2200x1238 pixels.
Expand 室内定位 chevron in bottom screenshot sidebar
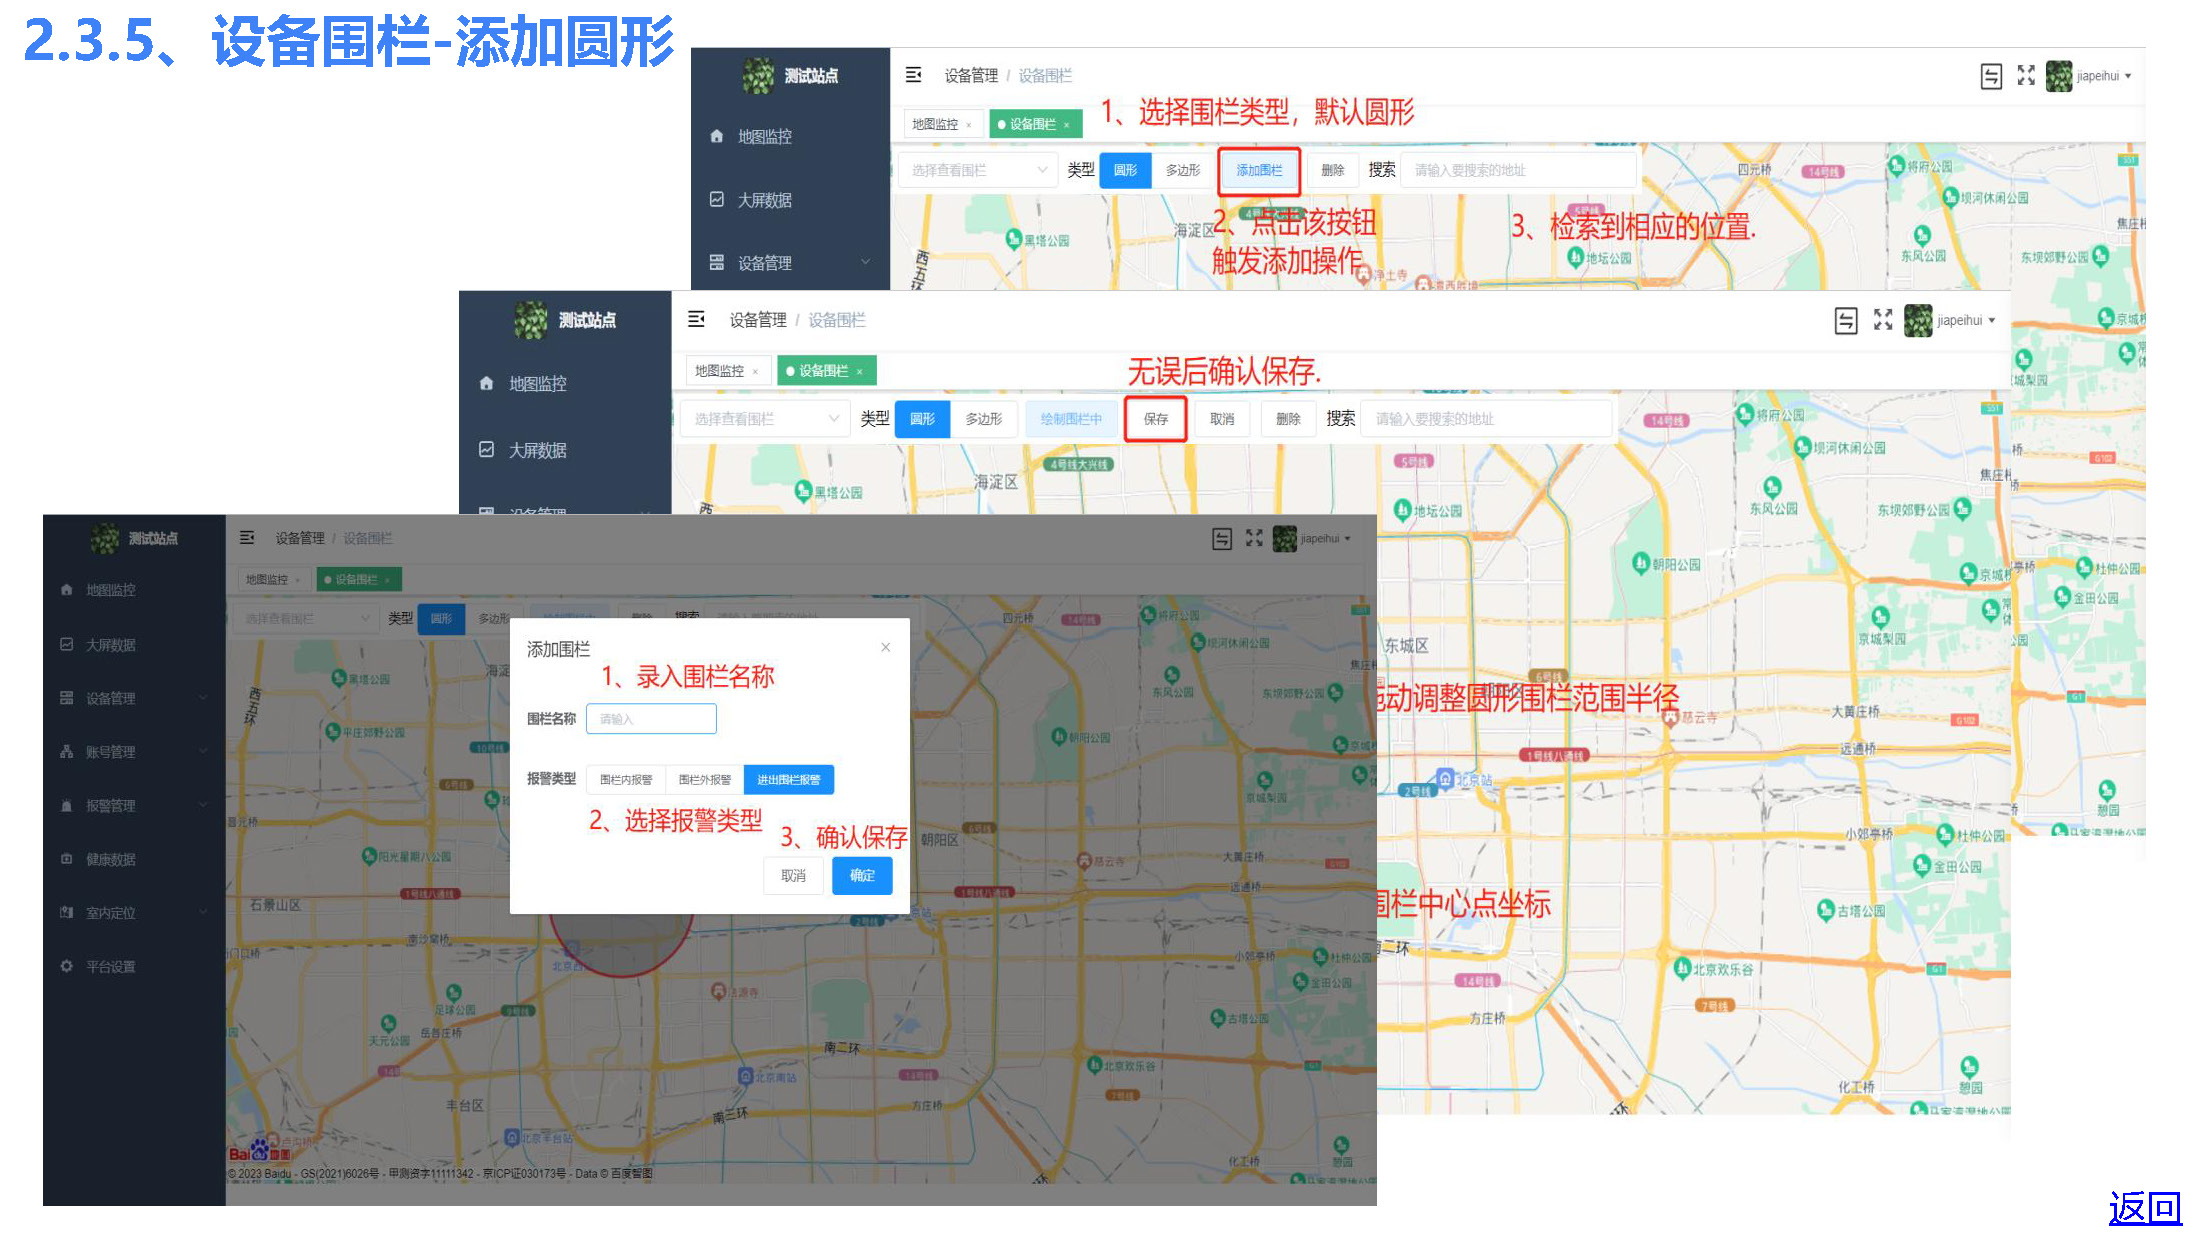click(x=203, y=912)
